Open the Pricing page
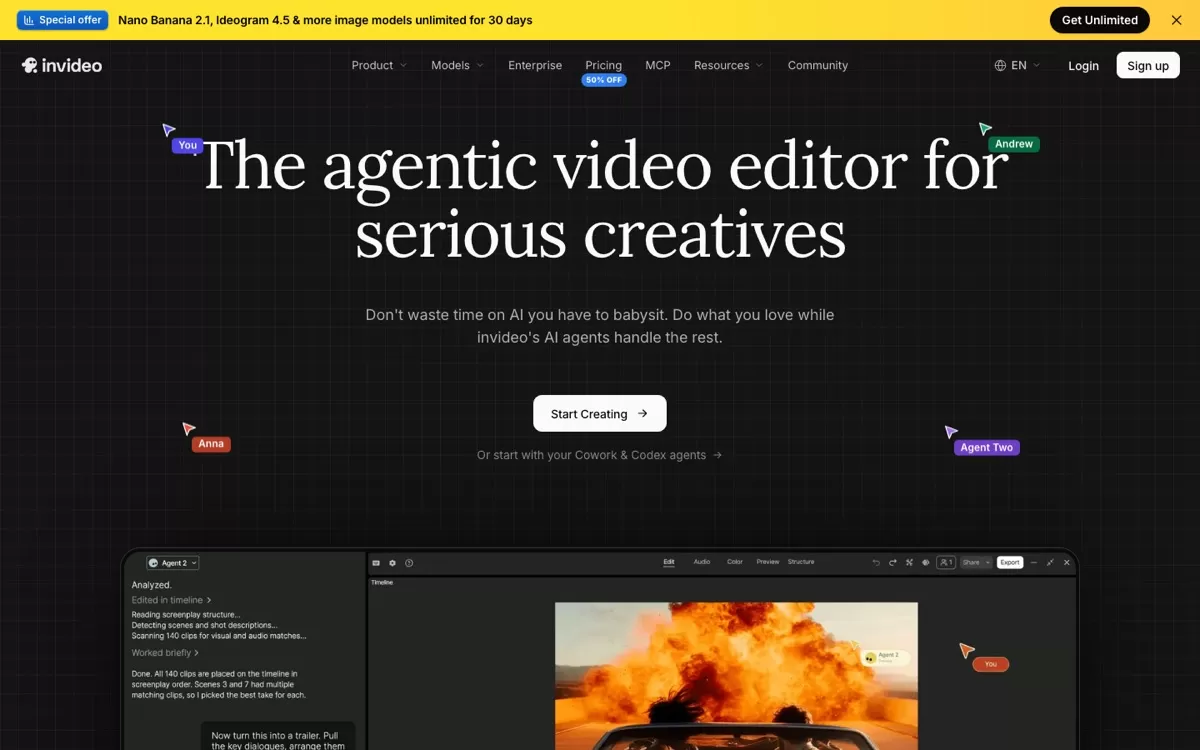This screenshot has height=750, width=1200. (603, 65)
